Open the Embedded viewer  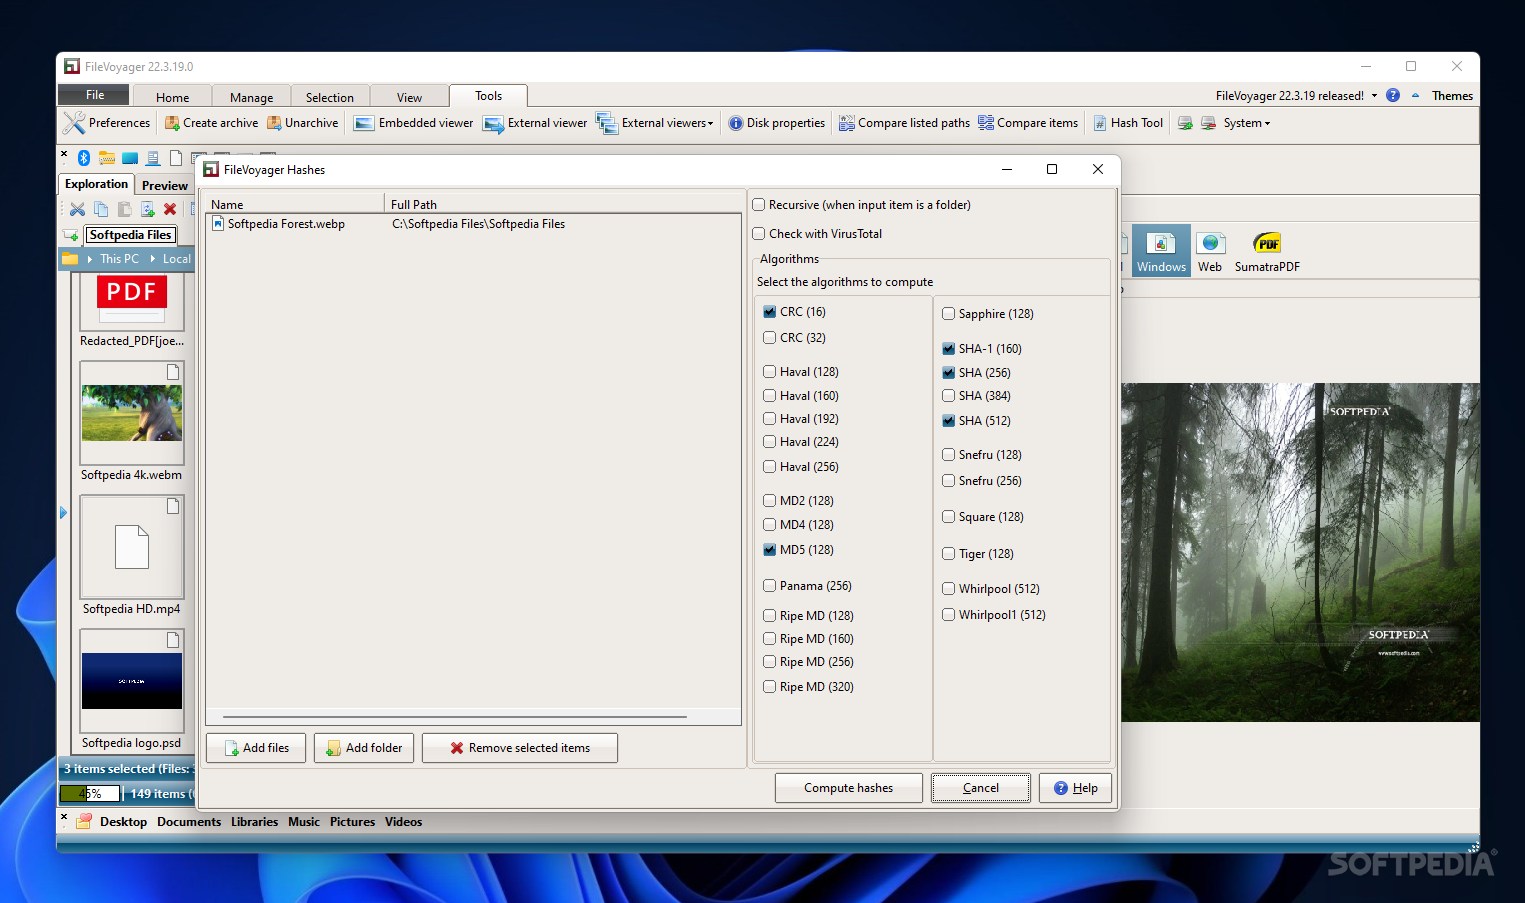(x=413, y=123)
